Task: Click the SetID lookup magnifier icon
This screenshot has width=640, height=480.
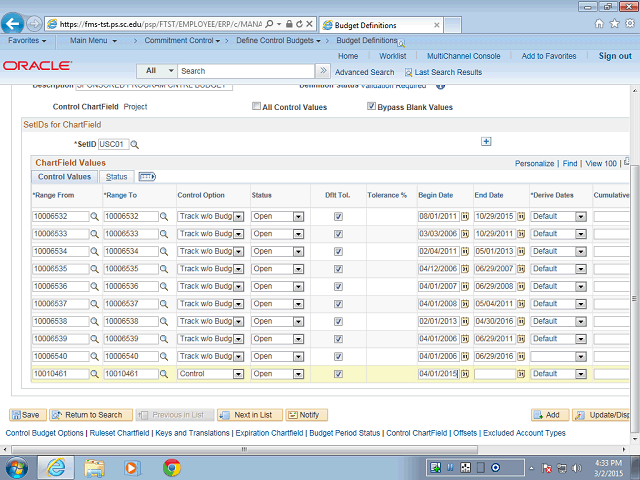Action: (x=135, y=145)
